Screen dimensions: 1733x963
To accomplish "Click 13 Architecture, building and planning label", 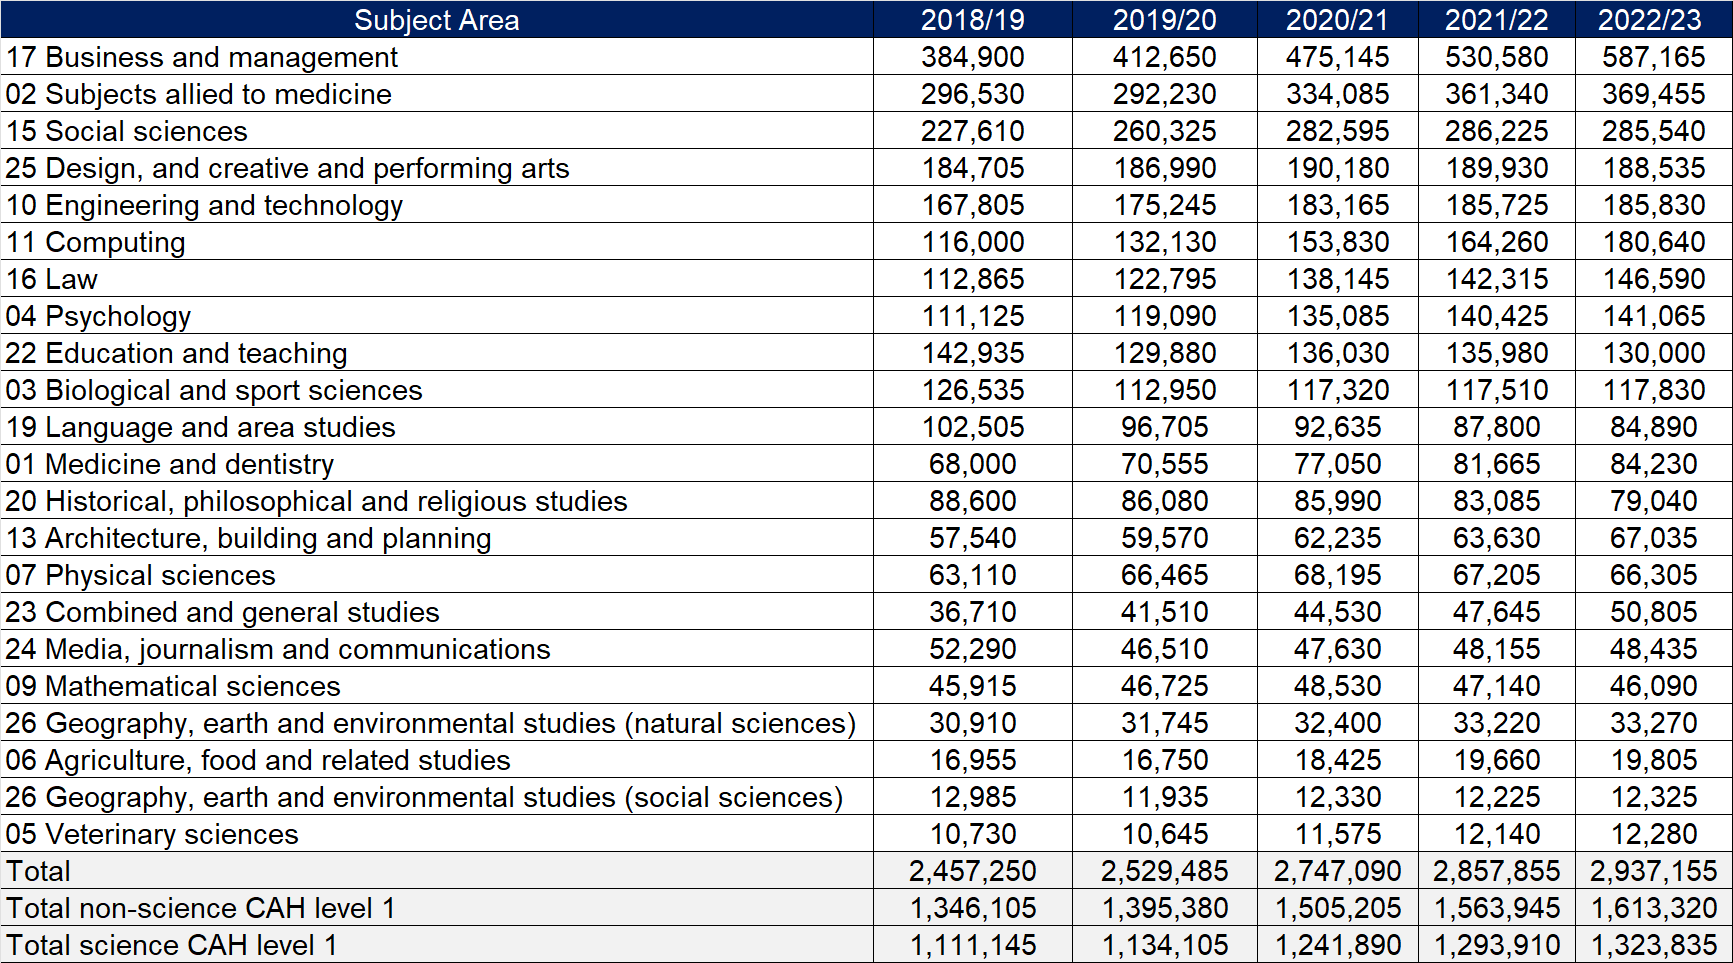I will 249,538.
